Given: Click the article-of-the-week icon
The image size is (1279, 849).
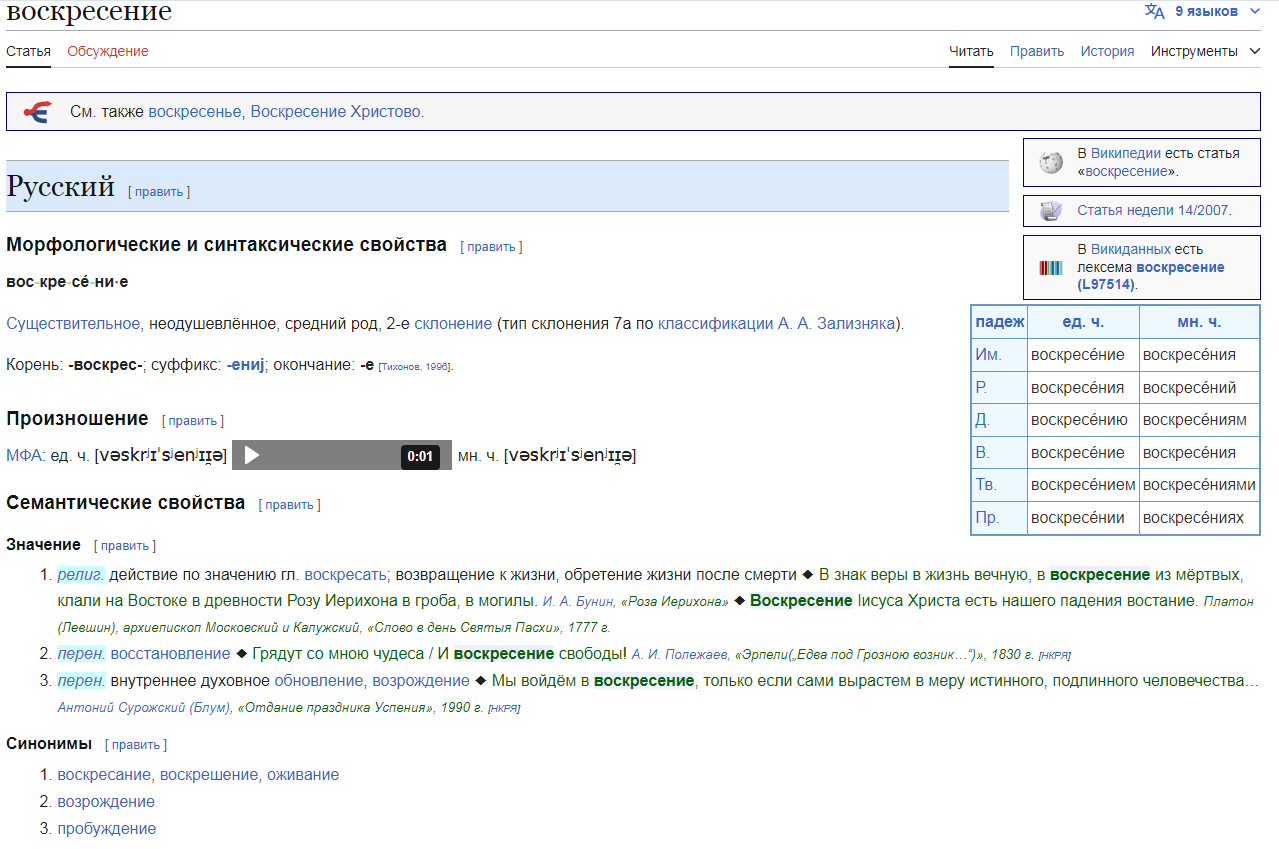Looking at the screenshot, I should tap(1051, 211).
